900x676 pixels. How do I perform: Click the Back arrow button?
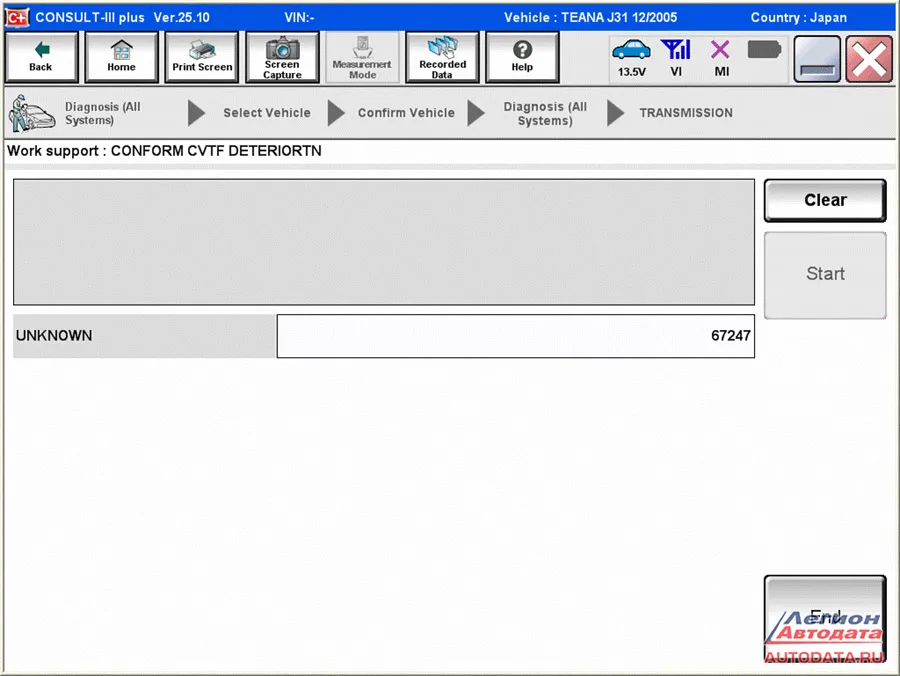coord(41,57)
